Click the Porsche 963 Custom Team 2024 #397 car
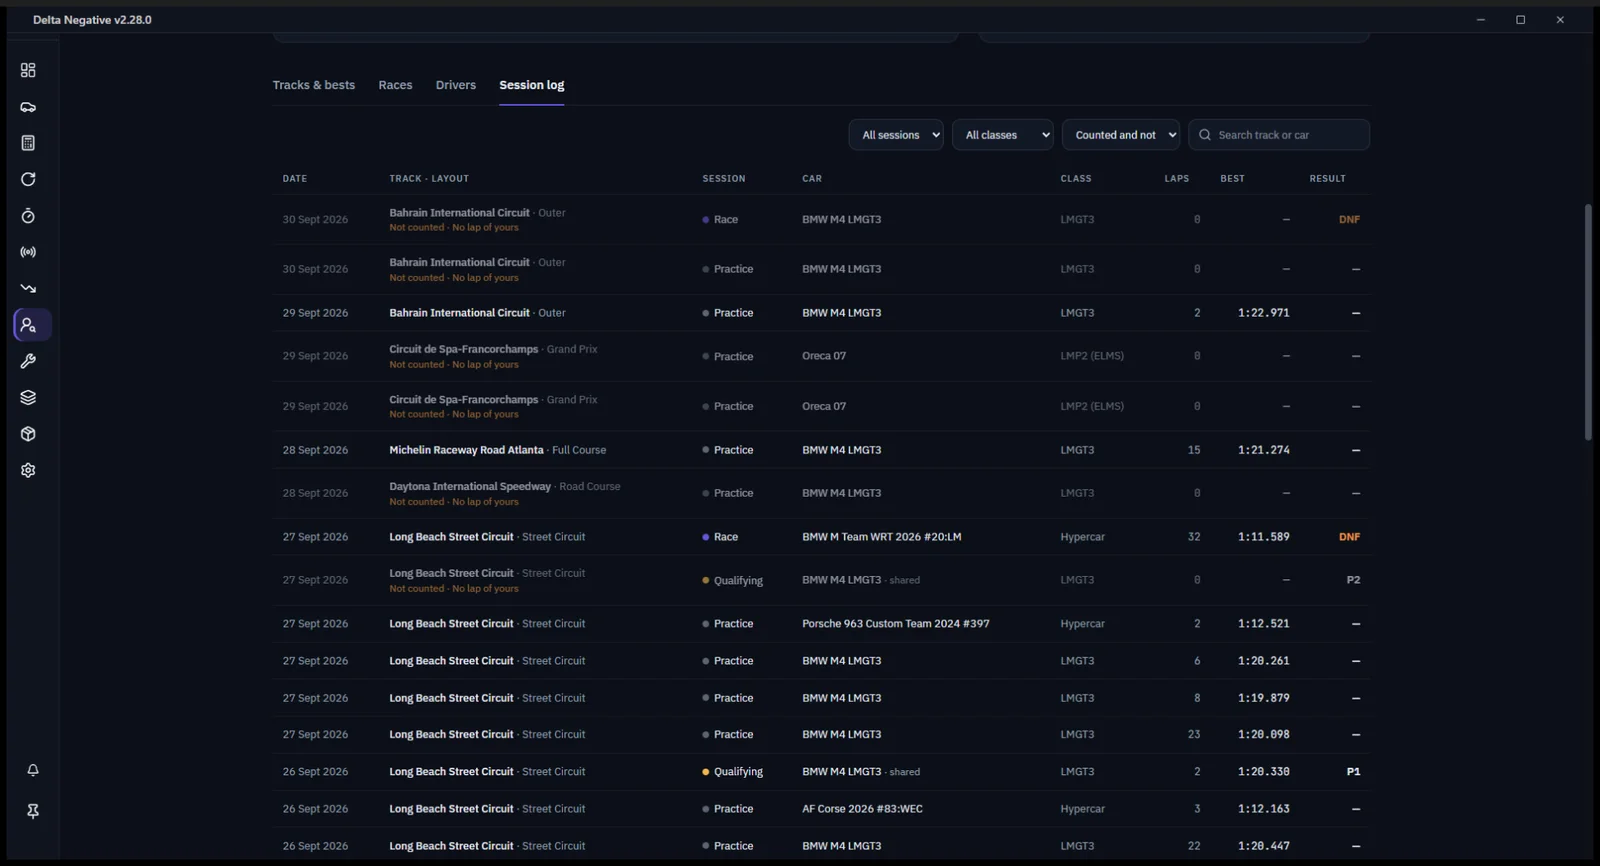This screenshot has height=866, width=1600. (x=896, y=624)
